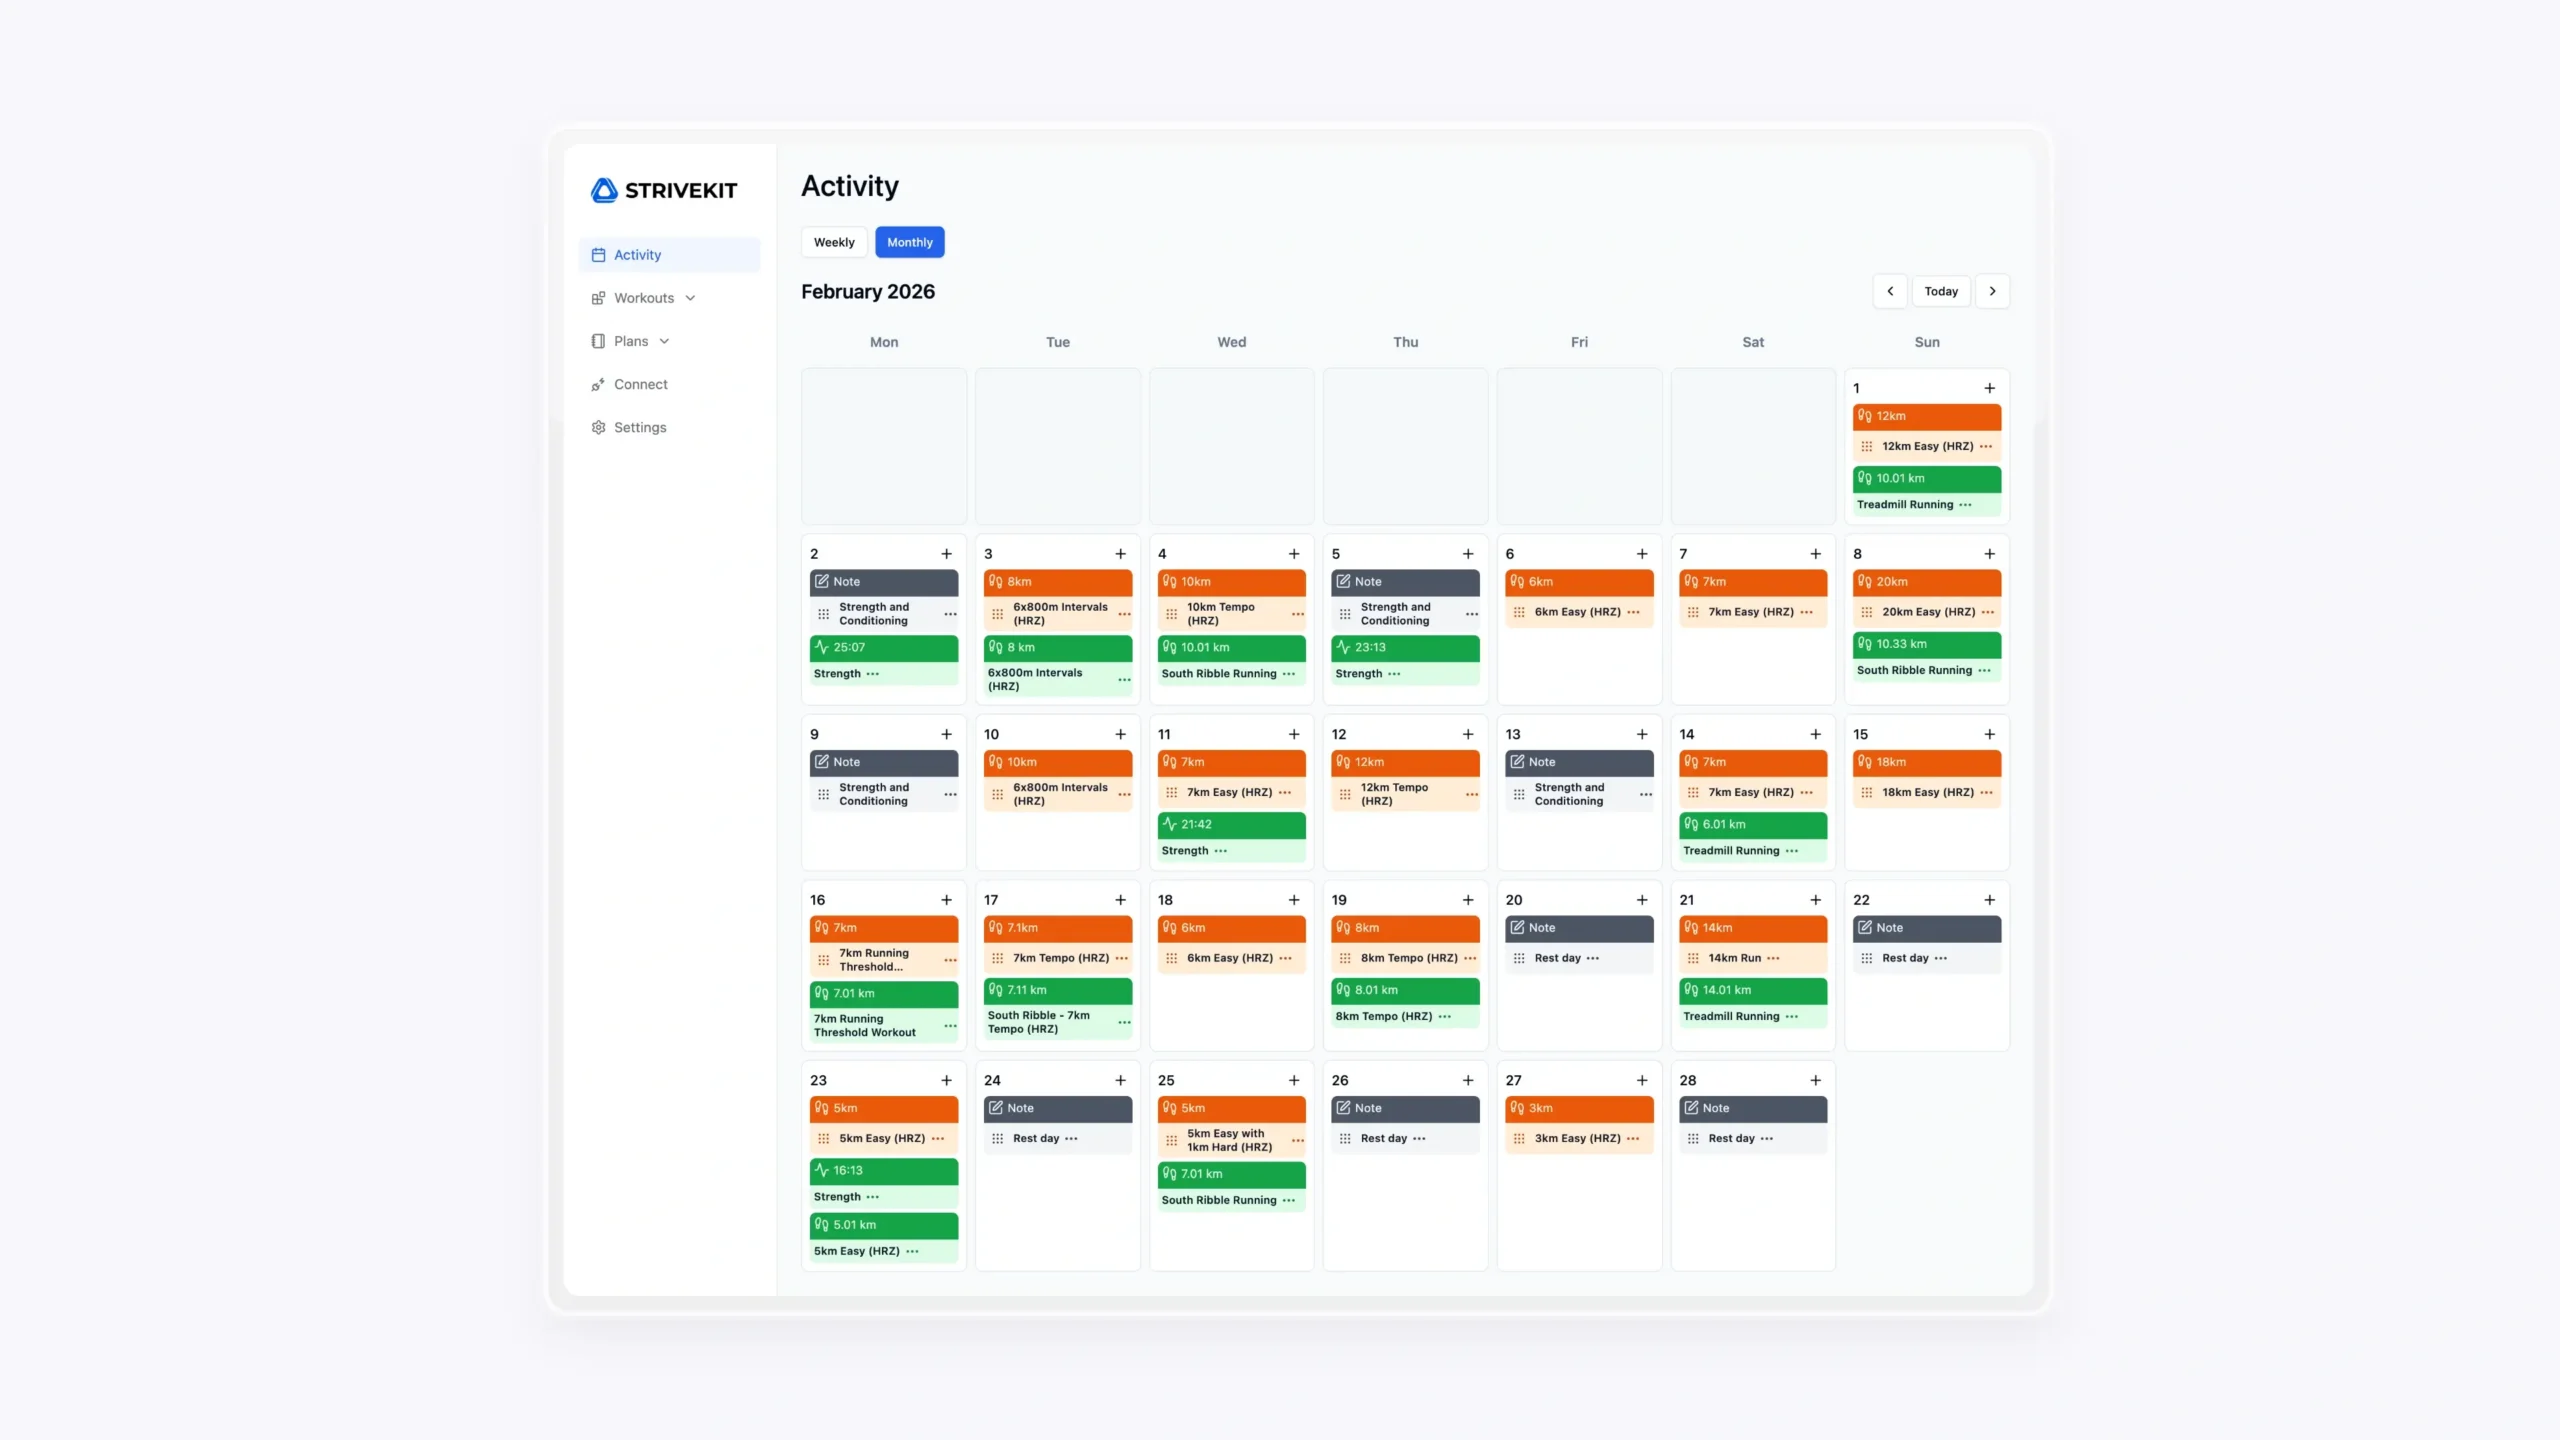Open three-dot menu for 12km Easy (HRZ)
The height and width of the screenshot is (1440, 2560).
1986,447
